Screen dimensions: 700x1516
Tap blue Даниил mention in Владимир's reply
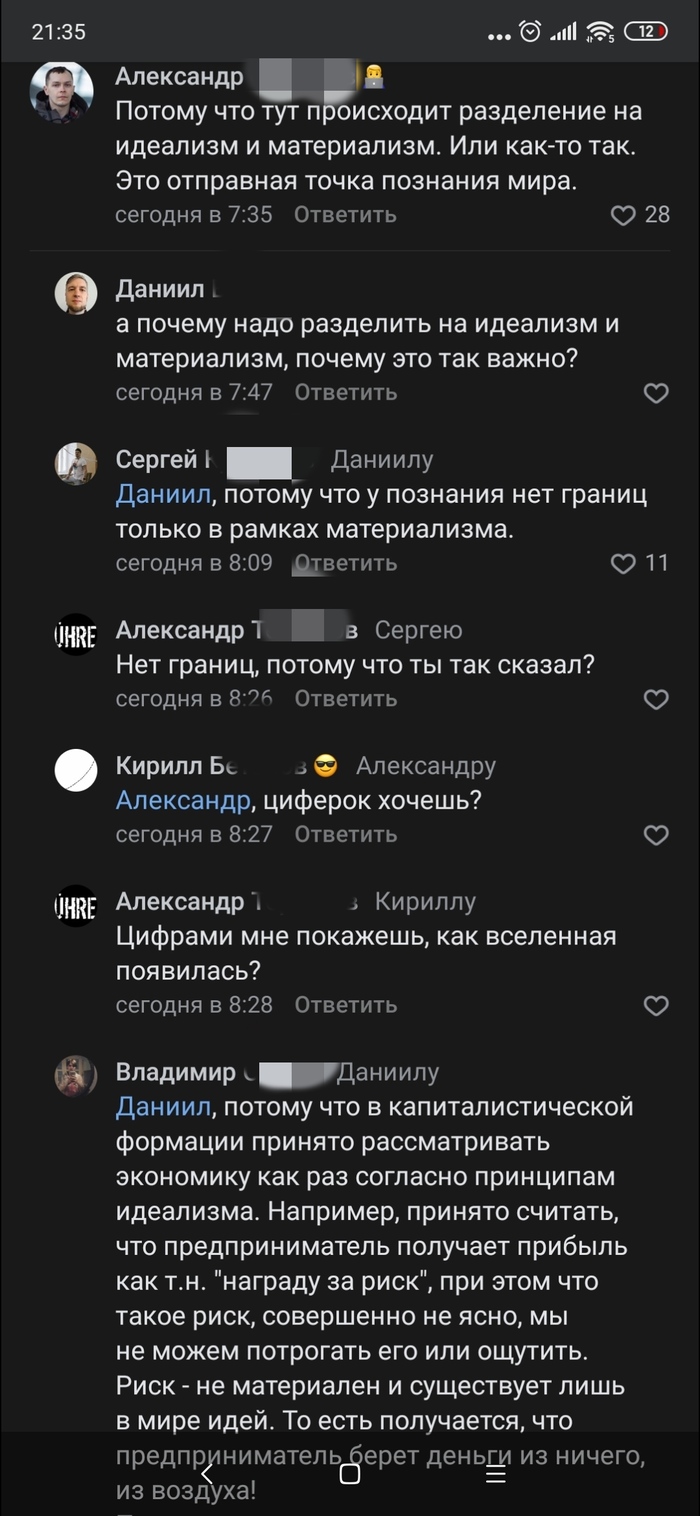point(164,1108)
